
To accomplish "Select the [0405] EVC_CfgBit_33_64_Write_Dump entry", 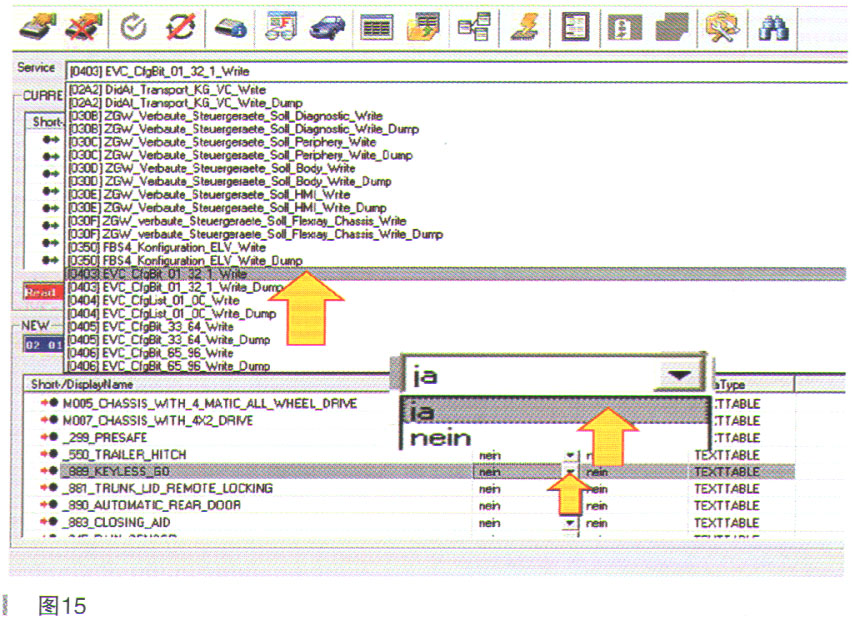I will pos(169,340).
